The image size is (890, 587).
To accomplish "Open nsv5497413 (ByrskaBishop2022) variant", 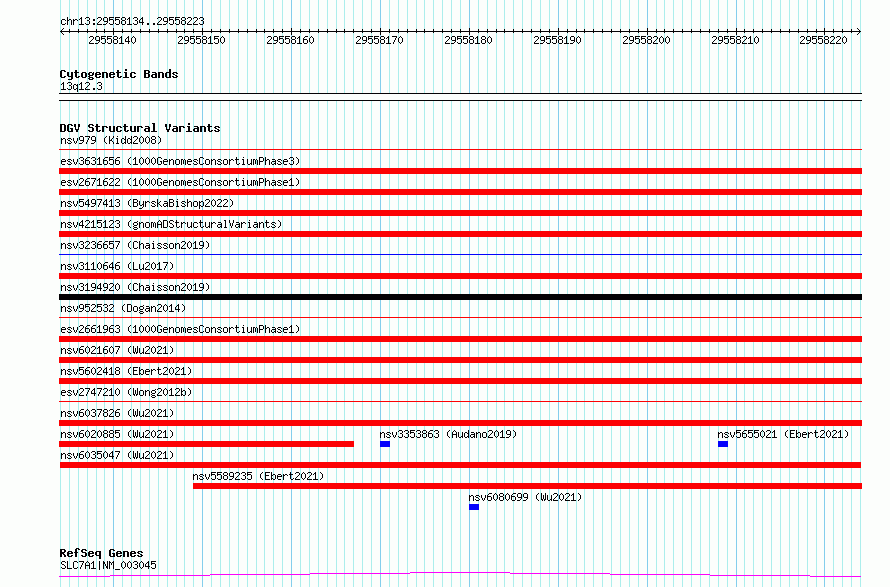I will coord(147,203).
